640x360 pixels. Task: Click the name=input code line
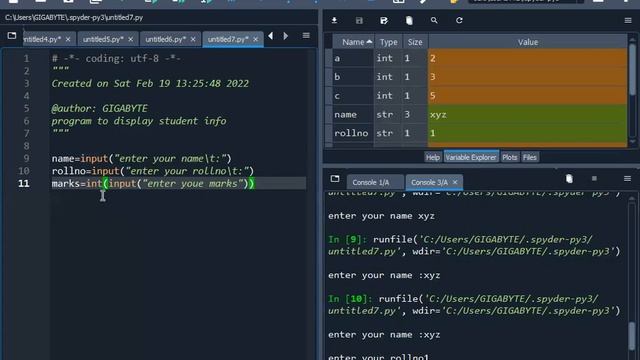[x=142, y=158]
